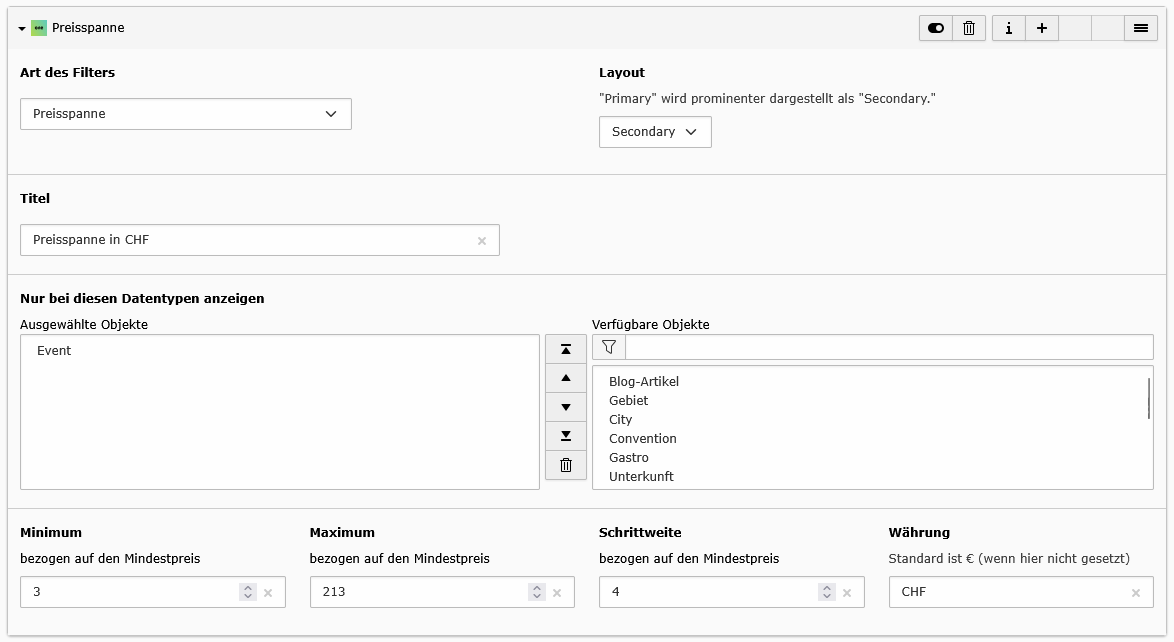Open the Layout Secondary dropdown
This screenshot has width=1174, height=642.
655,132
